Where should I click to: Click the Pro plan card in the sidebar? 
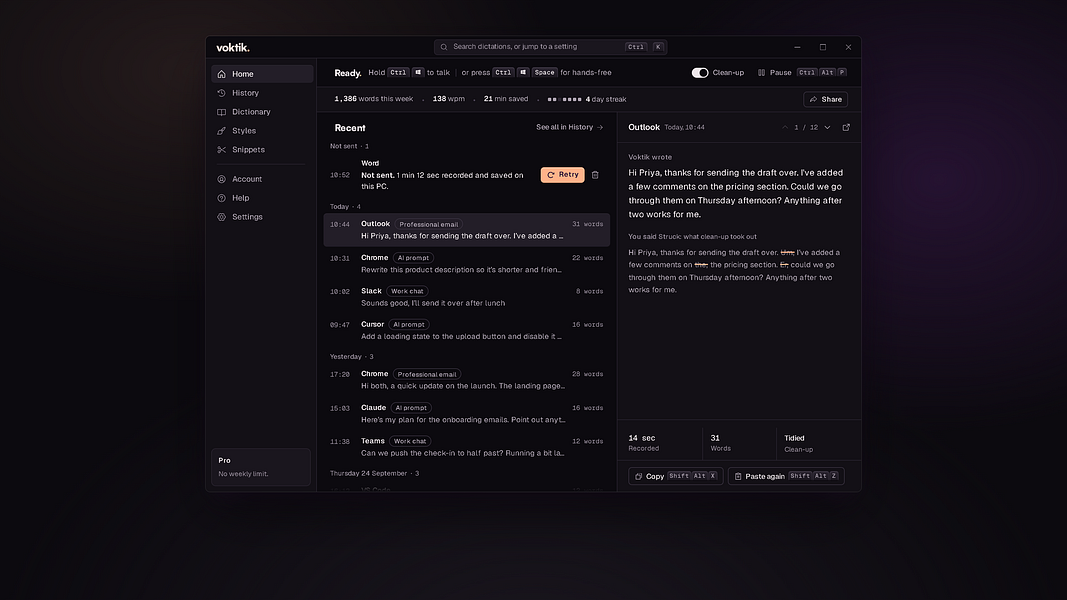tap(261, 467)
